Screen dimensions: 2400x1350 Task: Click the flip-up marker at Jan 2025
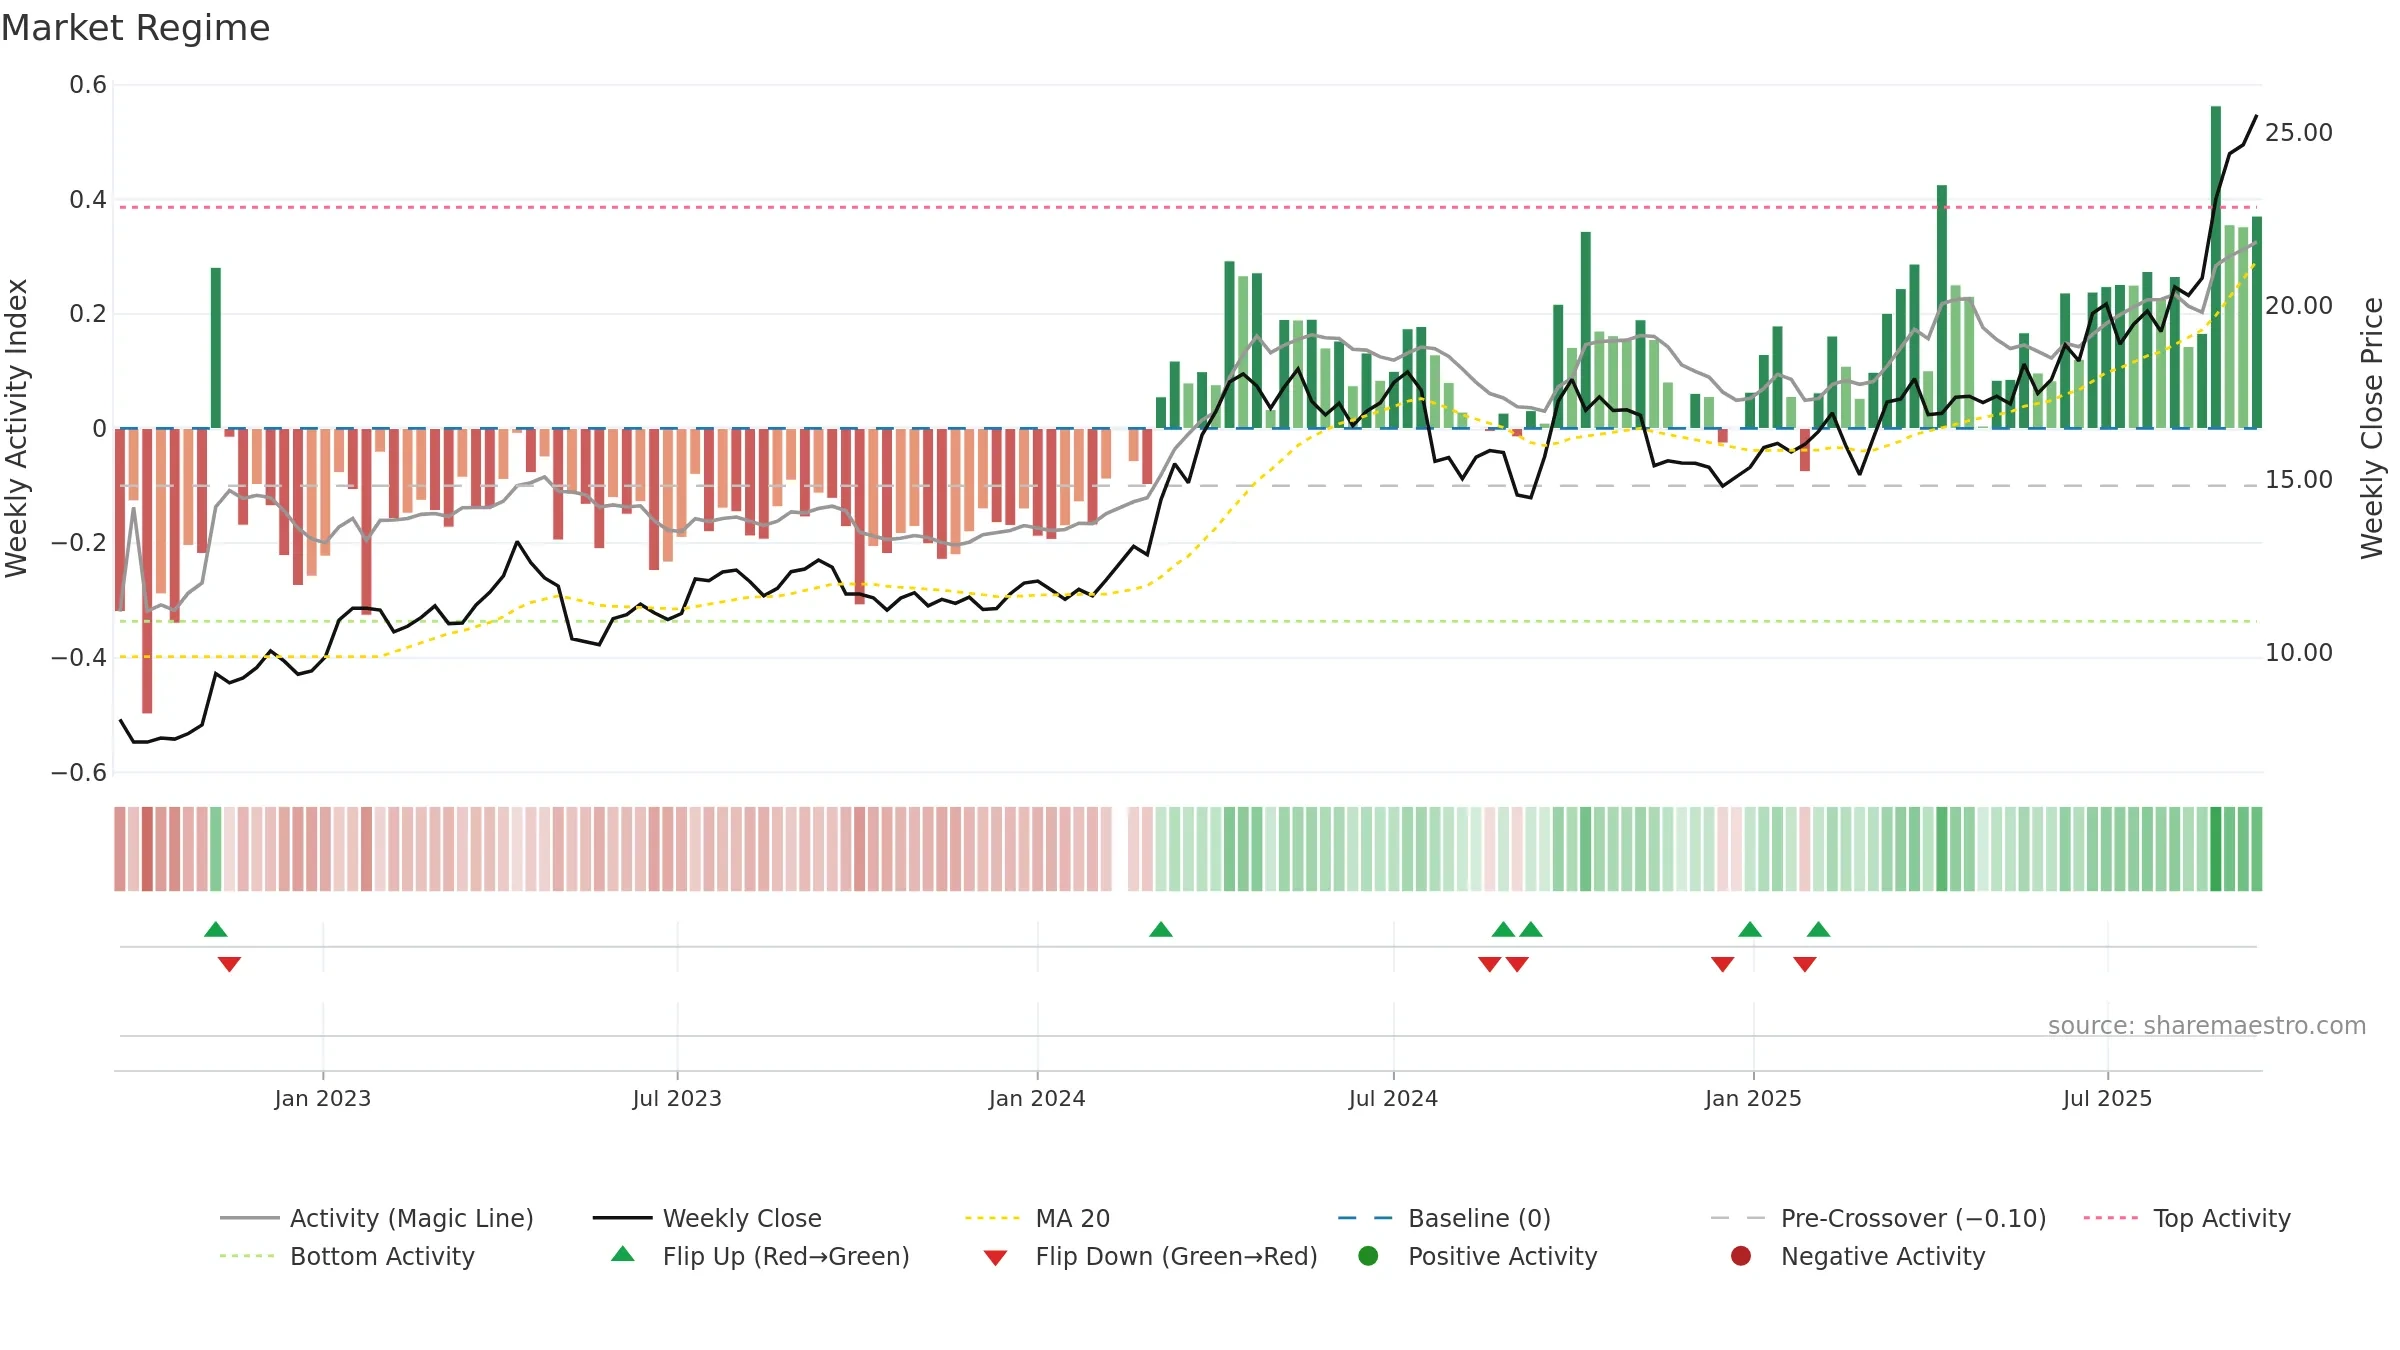point(1750,929)
